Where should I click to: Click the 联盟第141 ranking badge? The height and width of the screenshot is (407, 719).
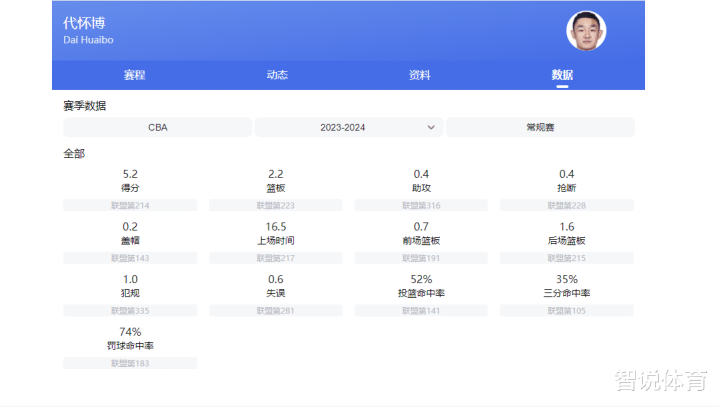coord(421,311)
